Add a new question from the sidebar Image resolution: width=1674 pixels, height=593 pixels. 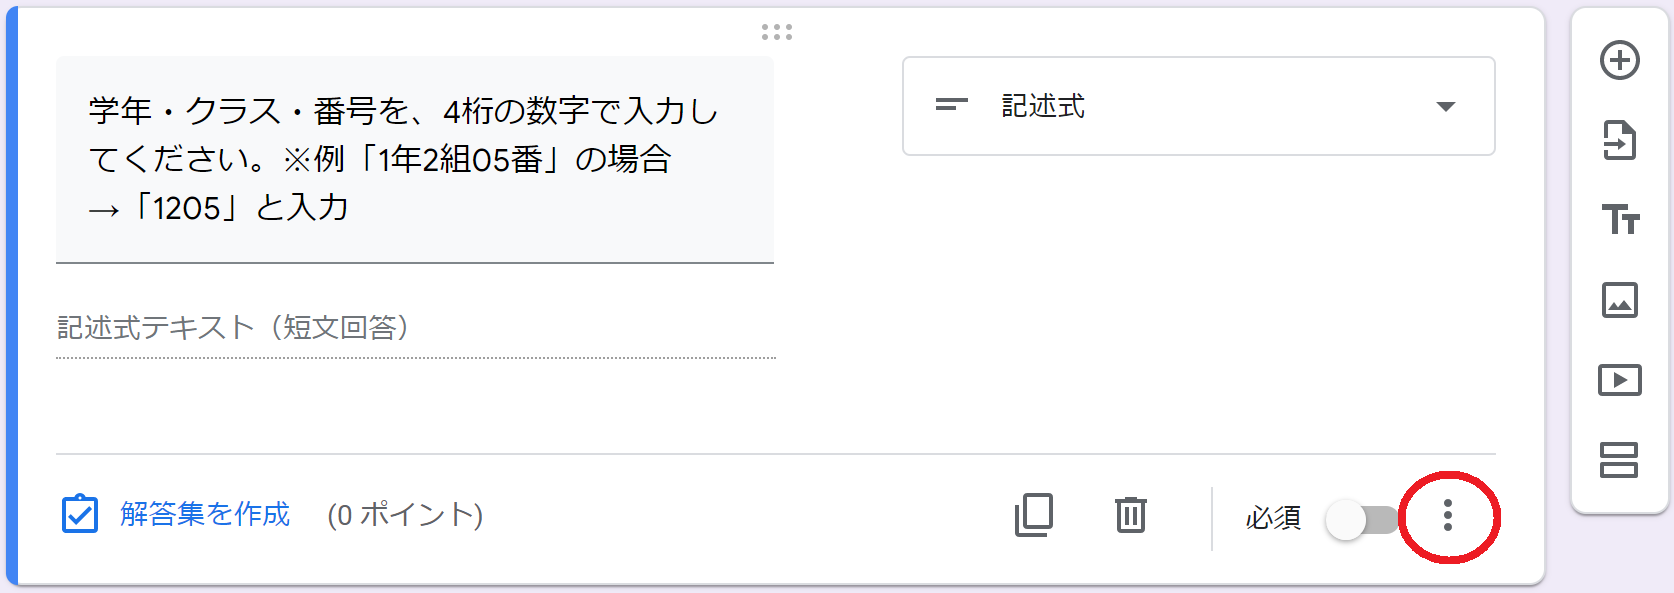1620,60
